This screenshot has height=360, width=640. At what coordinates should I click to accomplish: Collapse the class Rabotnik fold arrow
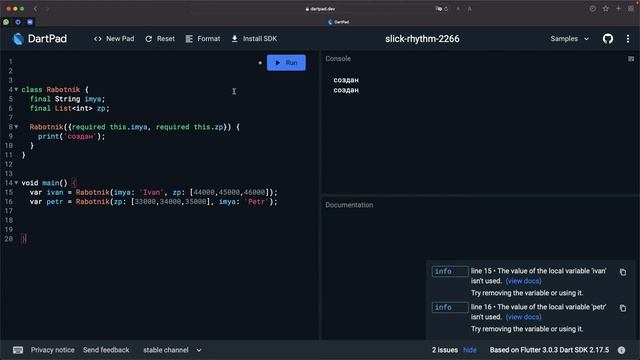click(x=16, y=89)
